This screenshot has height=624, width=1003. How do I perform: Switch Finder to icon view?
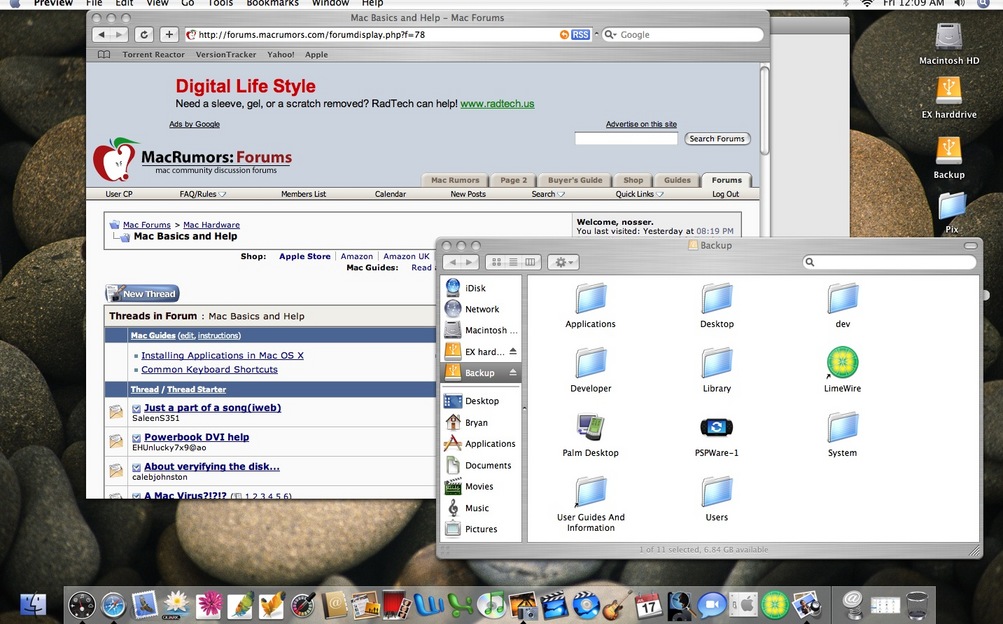pos(496,262)
